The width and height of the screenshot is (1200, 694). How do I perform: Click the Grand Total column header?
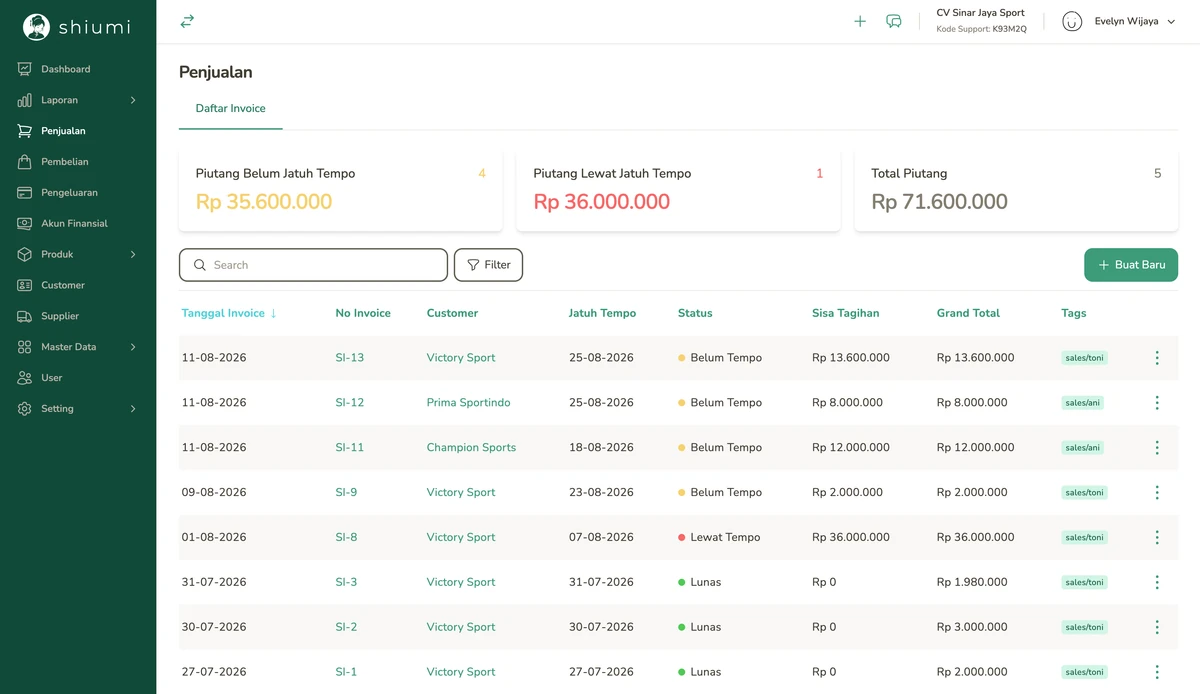(x=968, y=313)
